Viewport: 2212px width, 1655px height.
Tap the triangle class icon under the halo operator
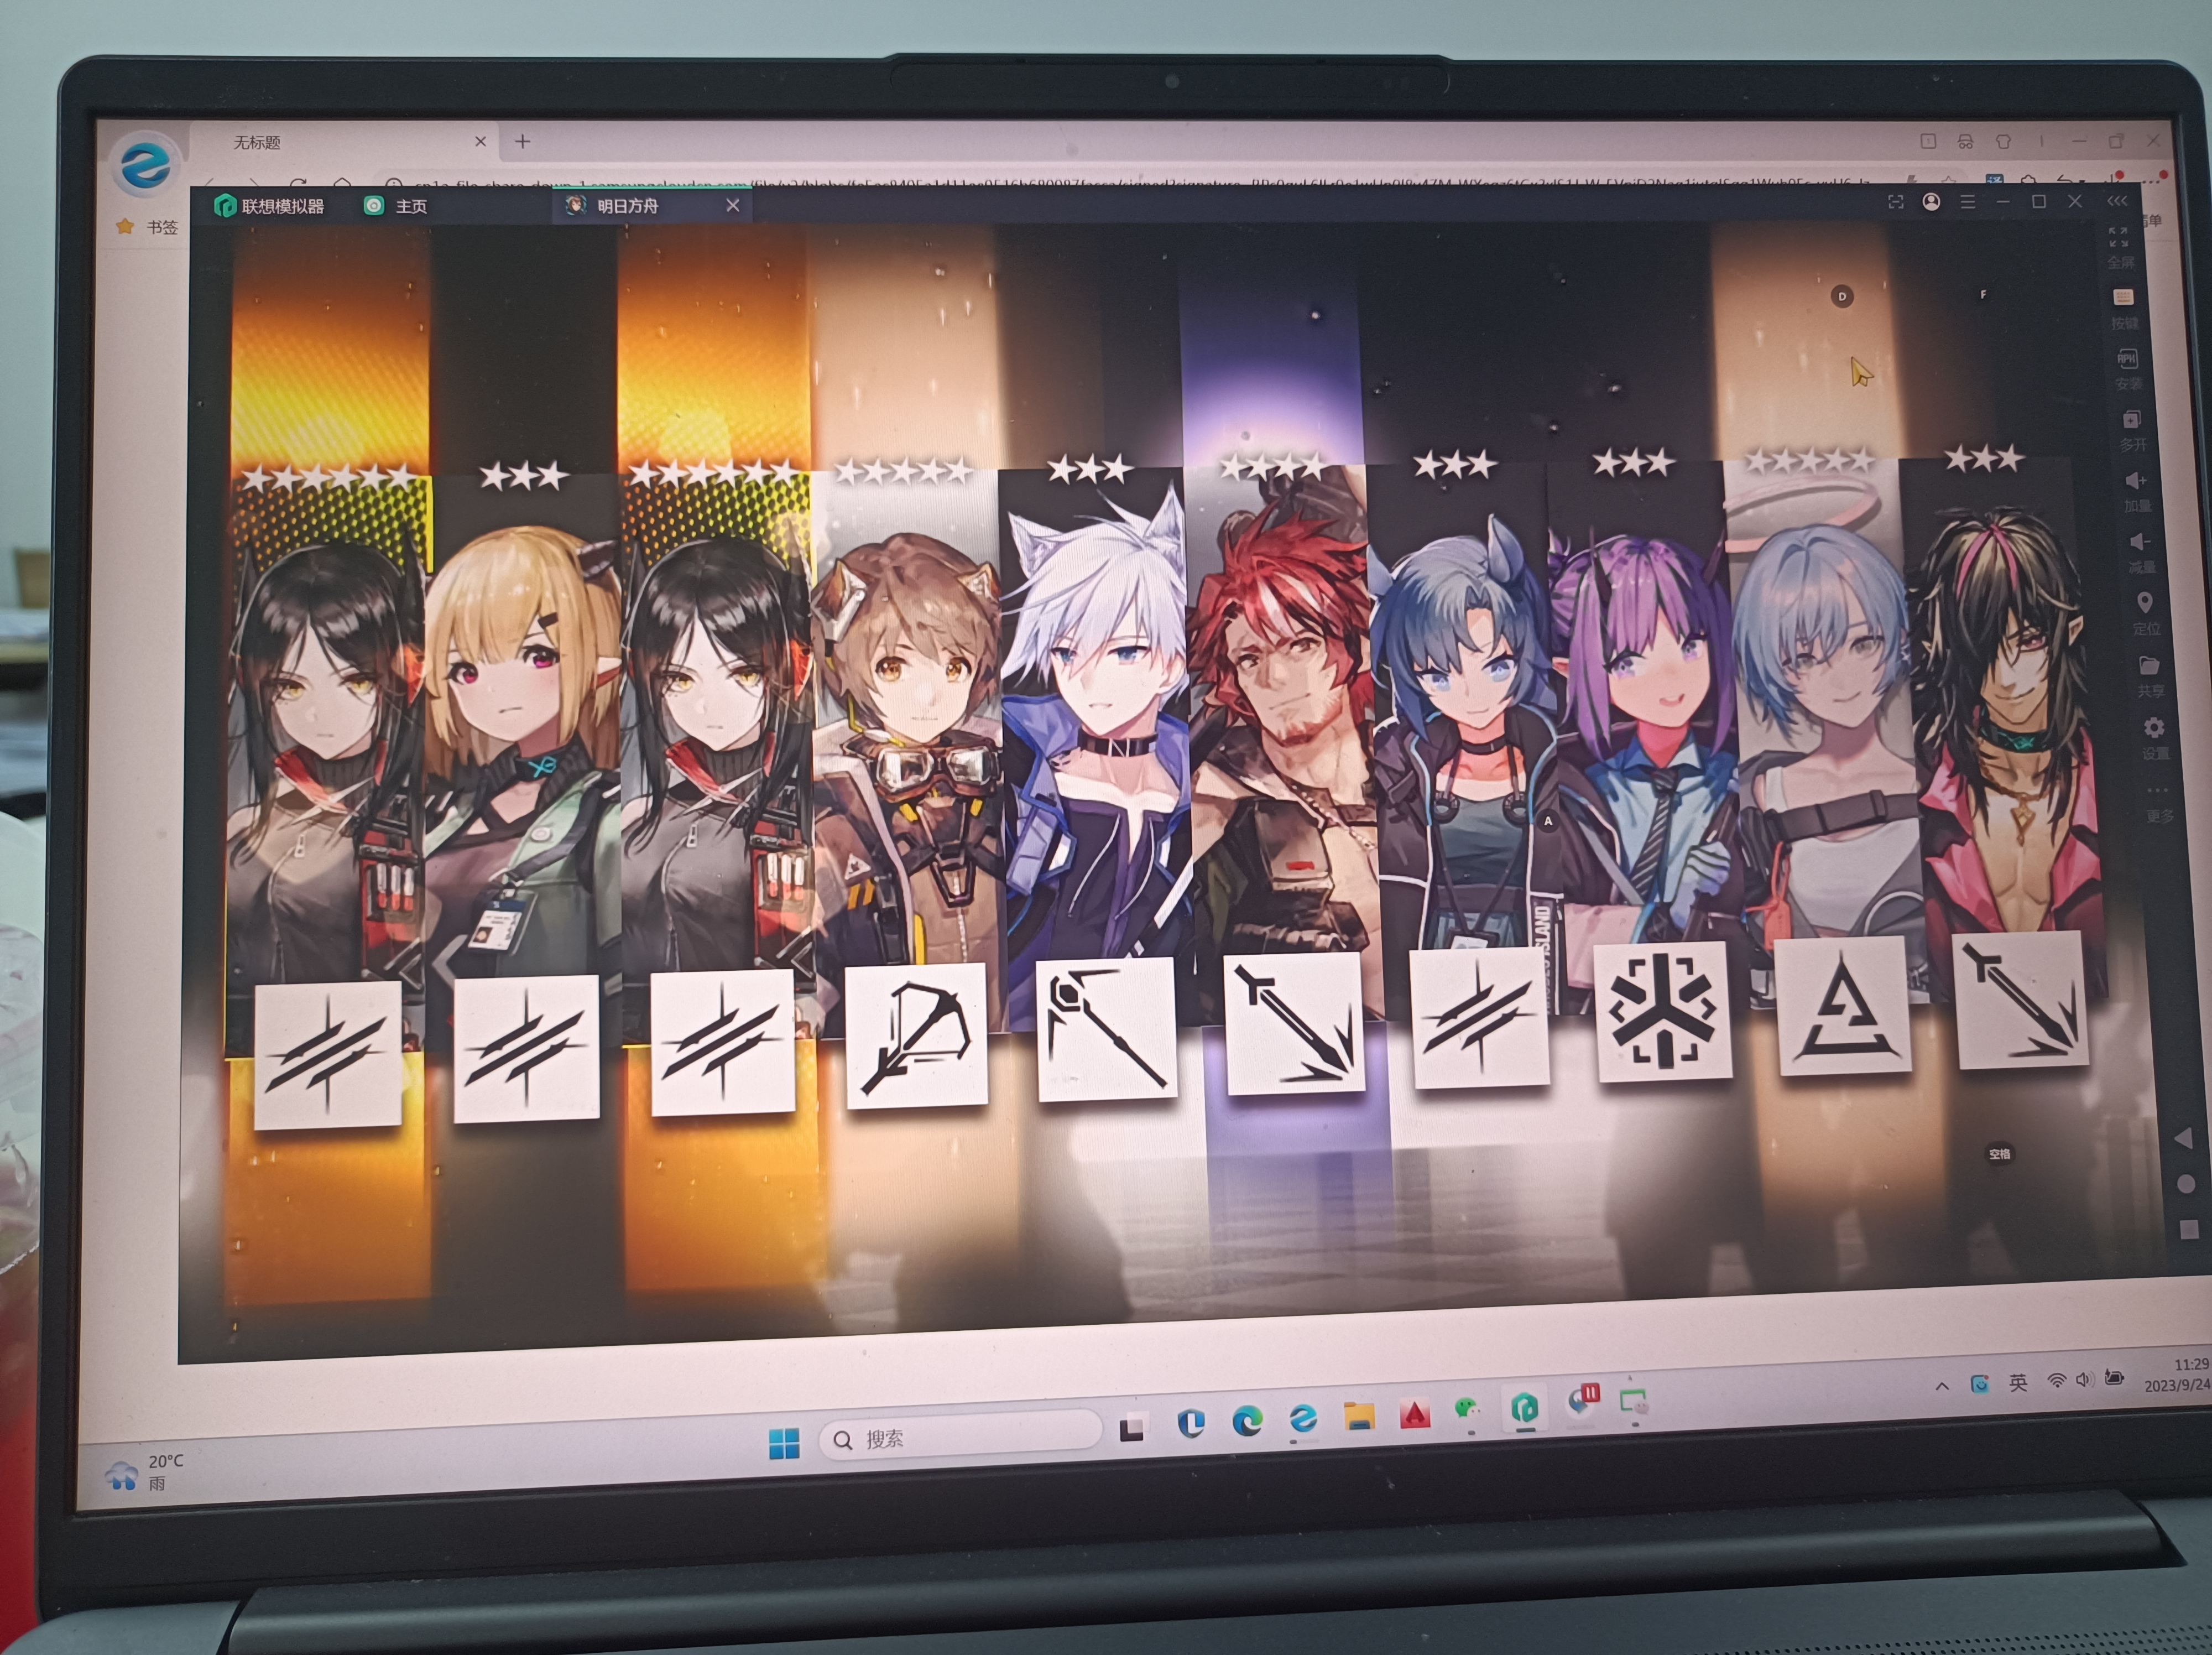click(x=1844, y=1006)
